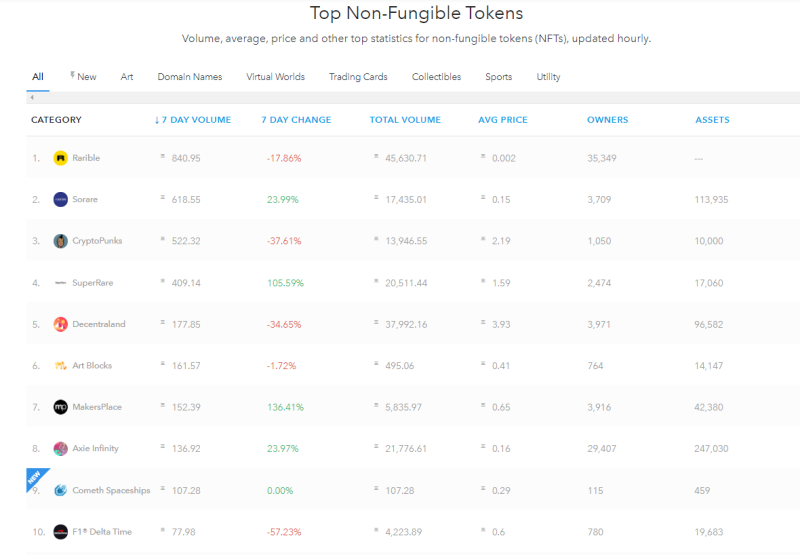Open the CryptoPunks collection link
Viewport: 800px width, 555px height.
coord(97,241)
